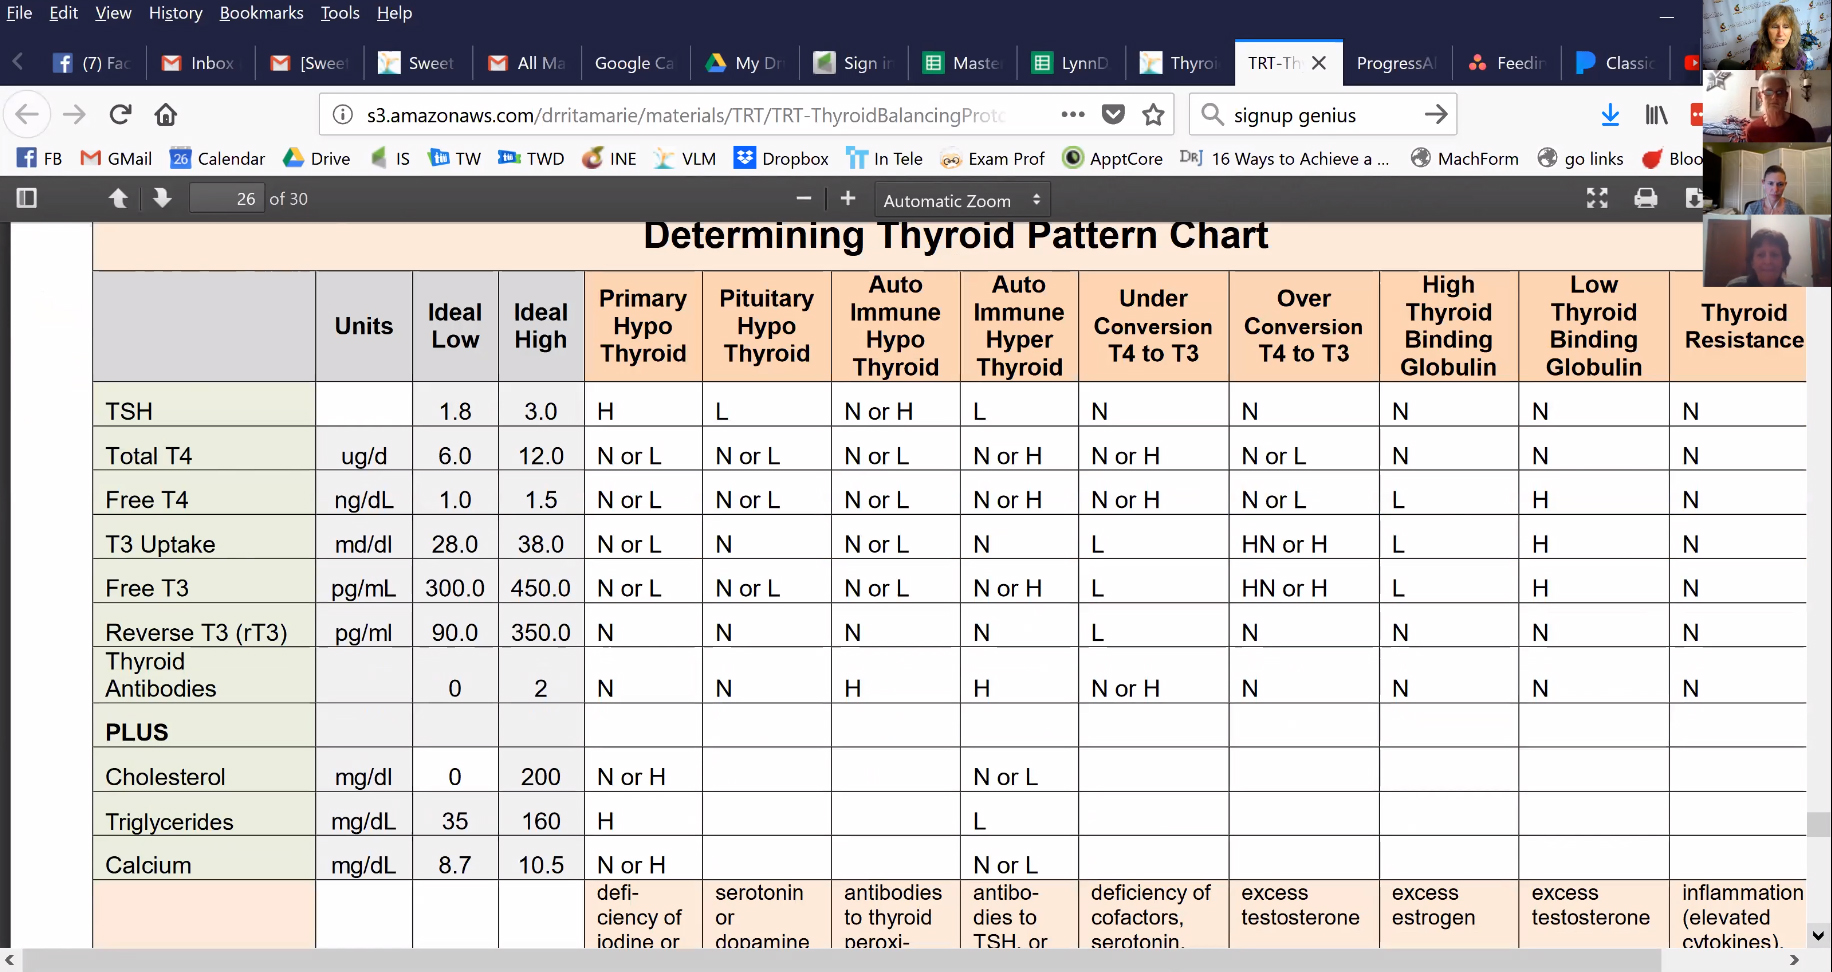Go to the browser home page
This screenshot has width=1832, height=972.
[x=166, y=115]
